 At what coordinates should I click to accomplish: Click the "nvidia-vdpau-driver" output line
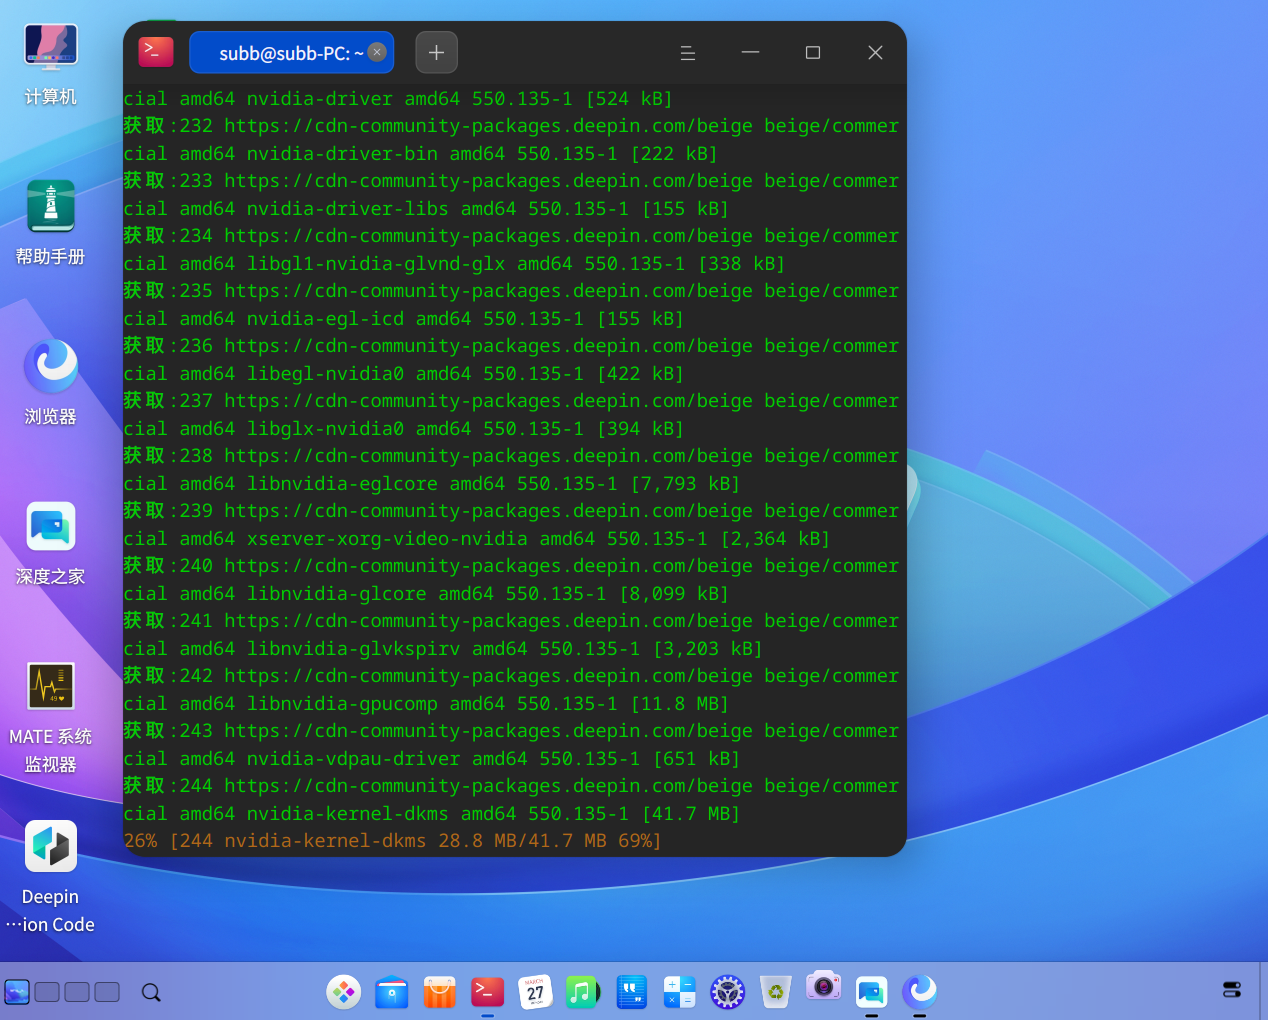(x=432, y=759)
